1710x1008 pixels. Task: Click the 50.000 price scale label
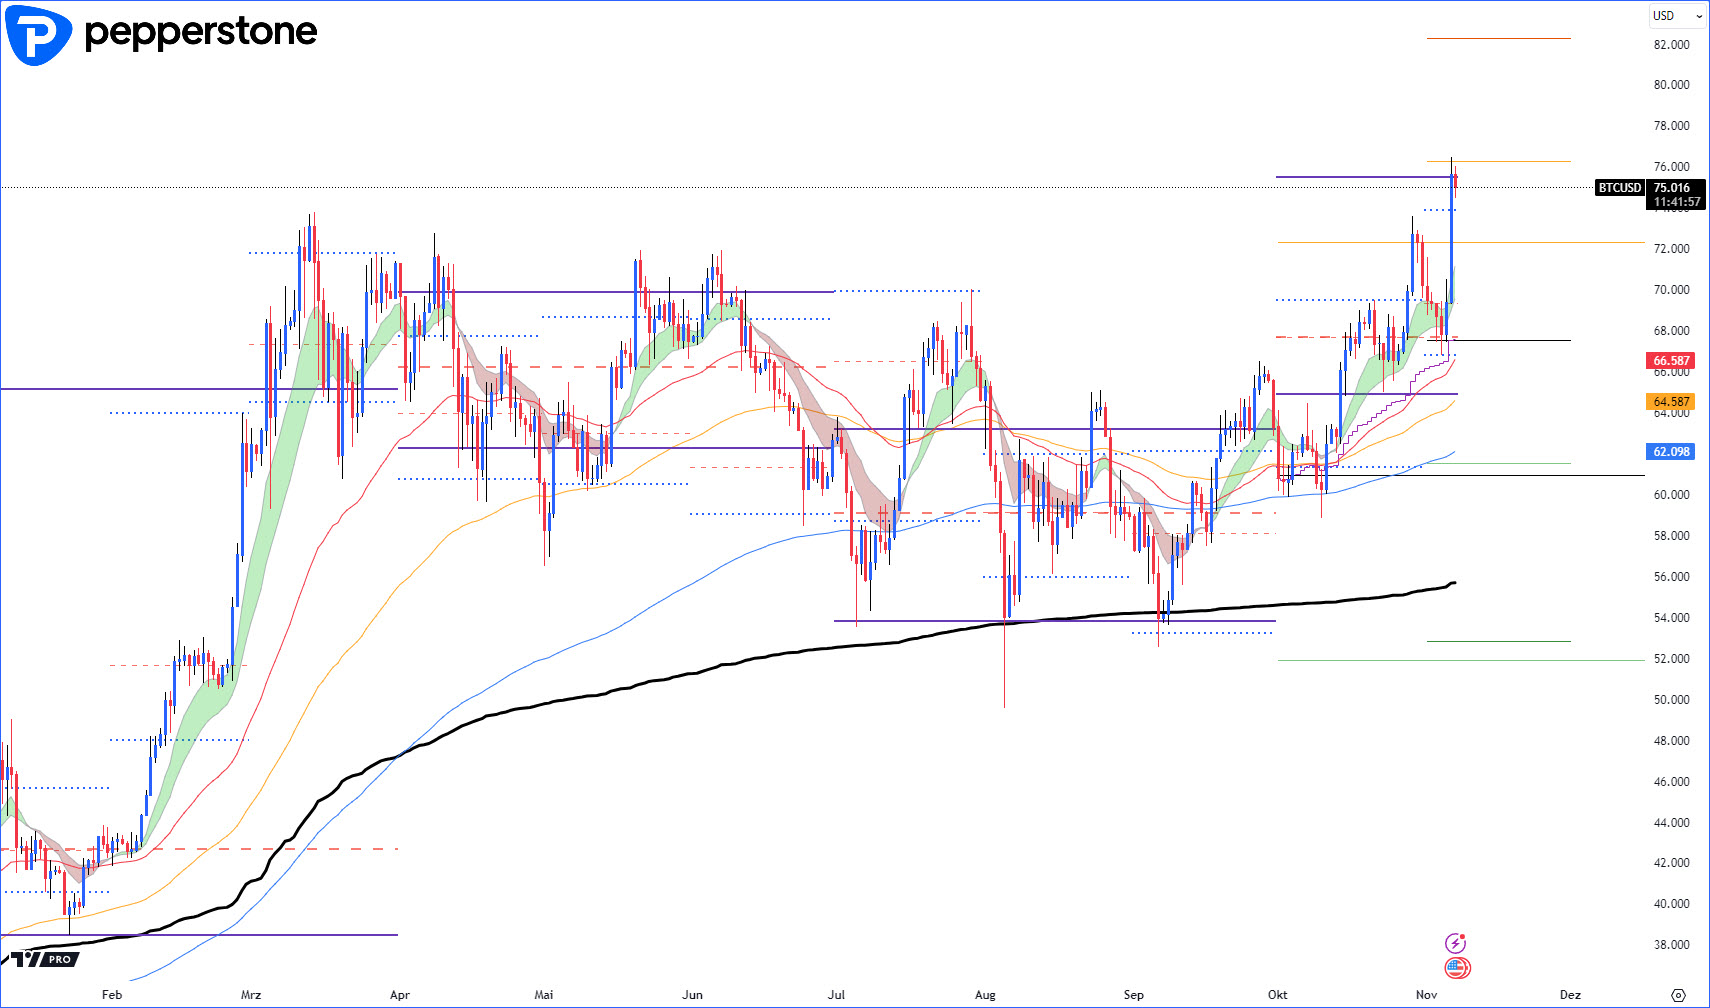point(1671,700)
